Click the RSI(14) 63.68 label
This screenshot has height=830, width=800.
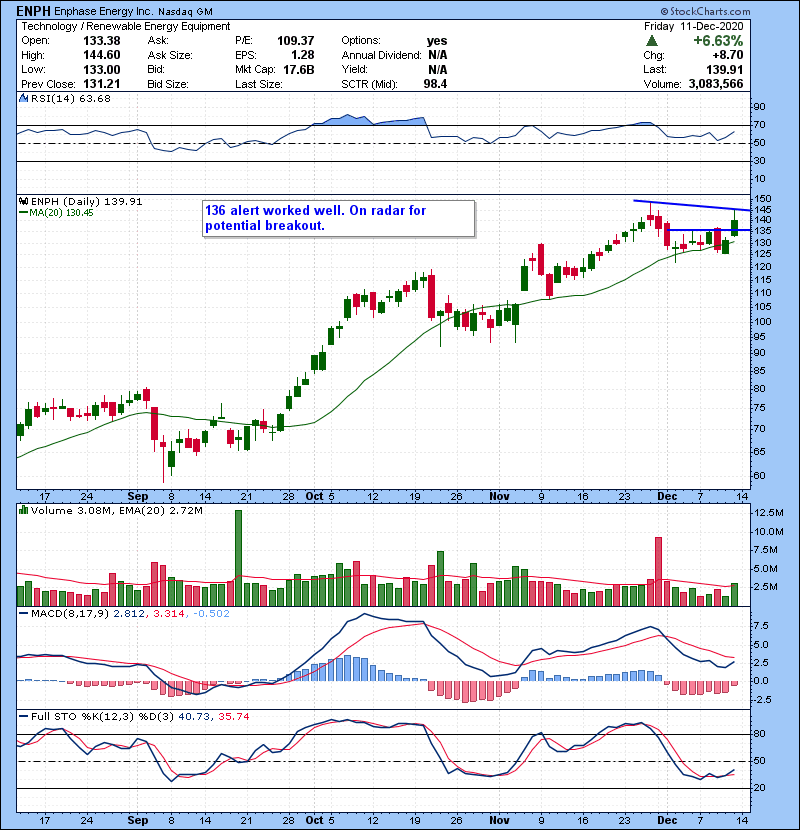[x=71, y=98]
